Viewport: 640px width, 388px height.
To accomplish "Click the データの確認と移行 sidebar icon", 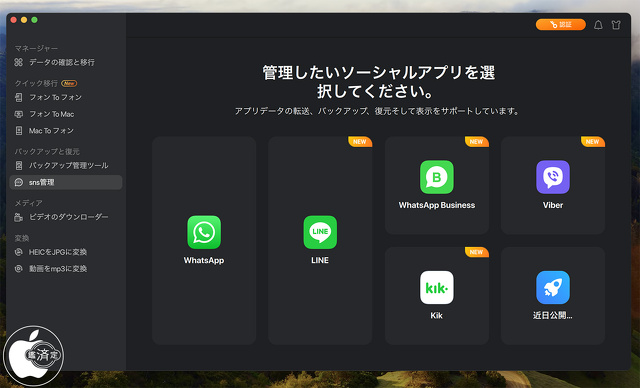I will pyautogui.click(x=19, y=62).
